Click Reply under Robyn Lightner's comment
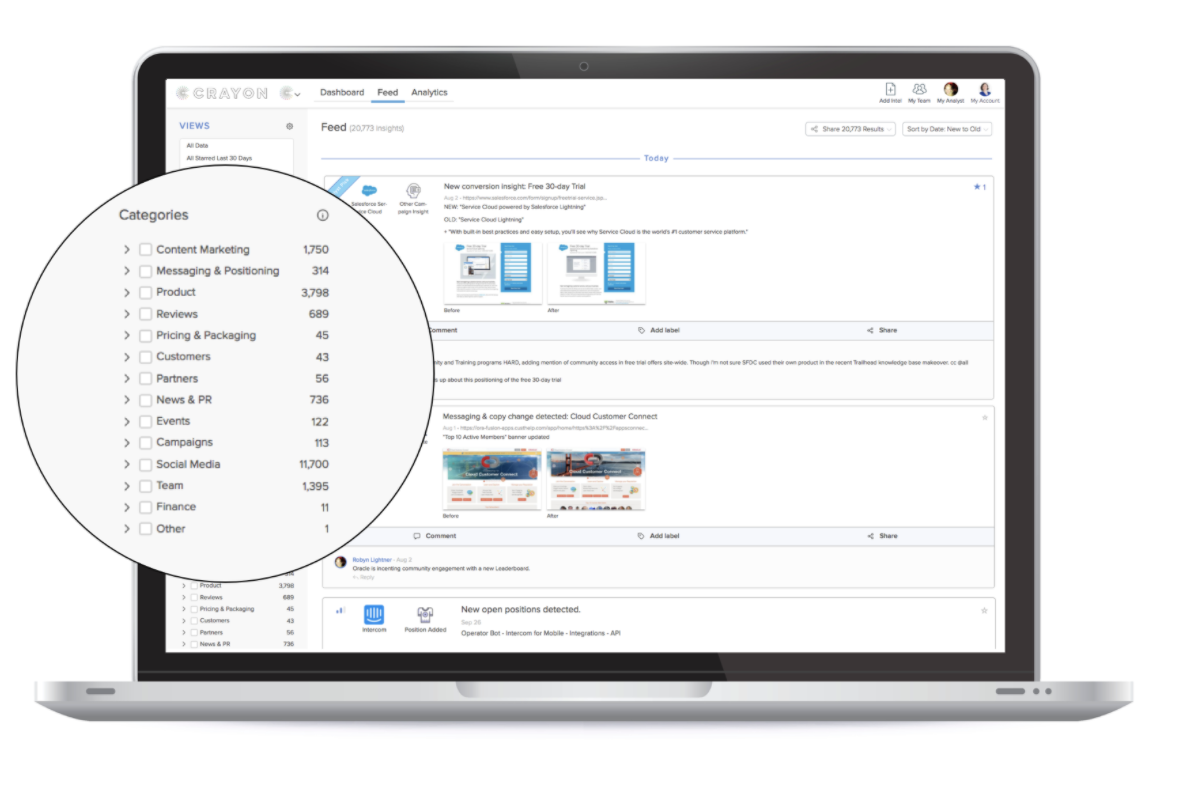The height and width of the screenshot is (794, 1178). 365,578
